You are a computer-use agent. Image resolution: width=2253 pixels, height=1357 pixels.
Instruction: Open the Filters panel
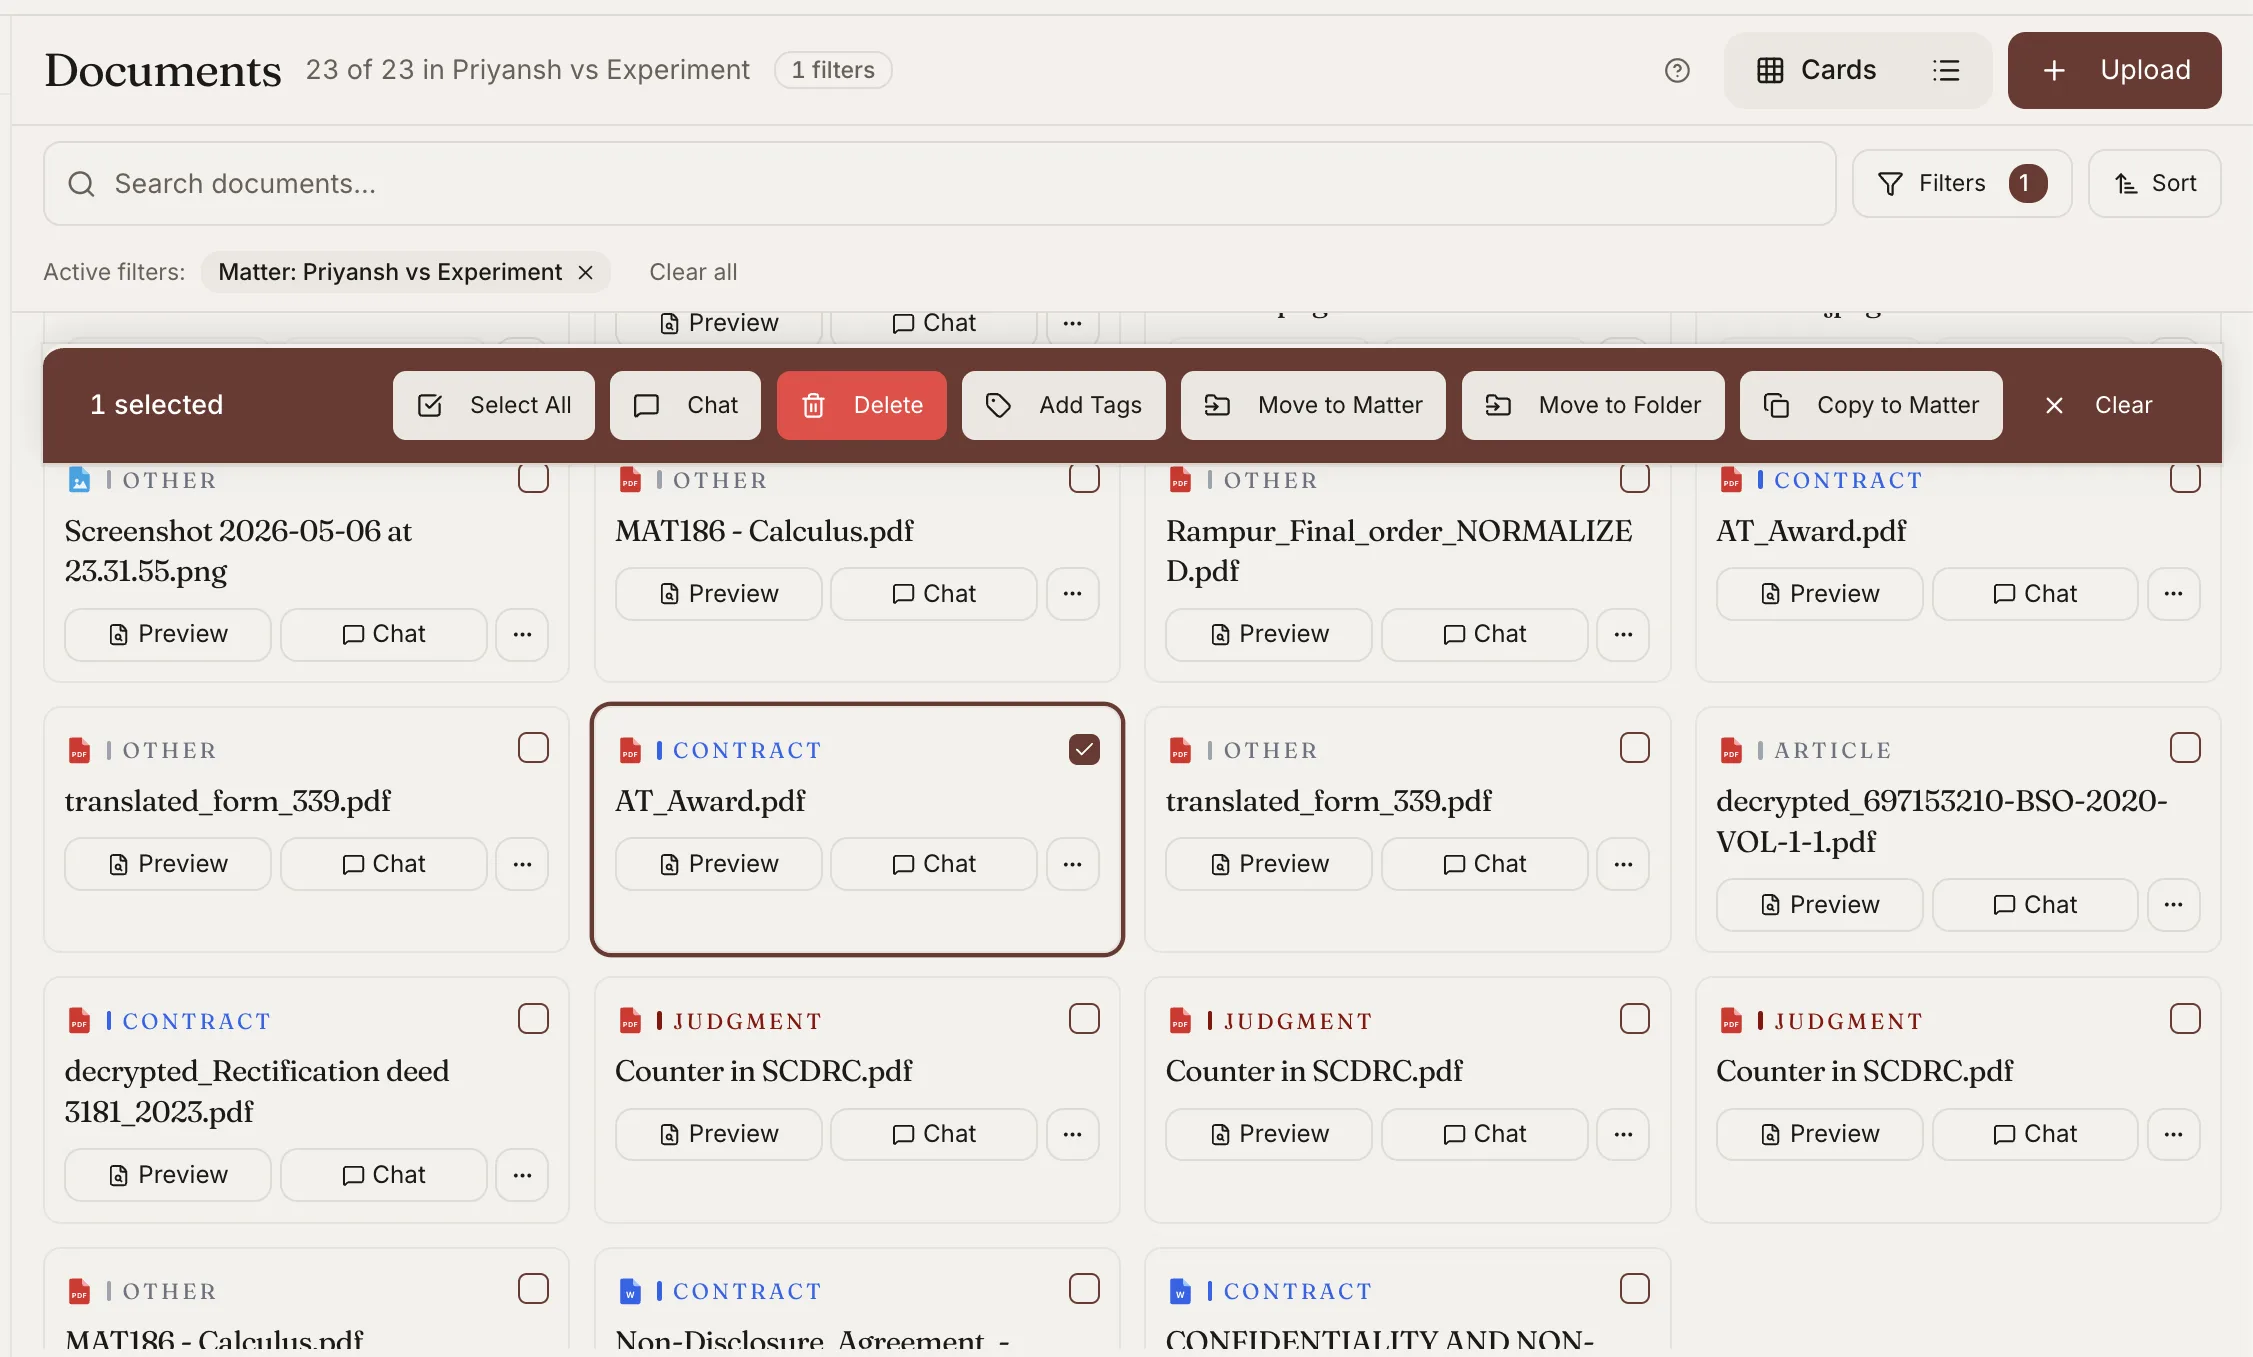[1961, 183]
